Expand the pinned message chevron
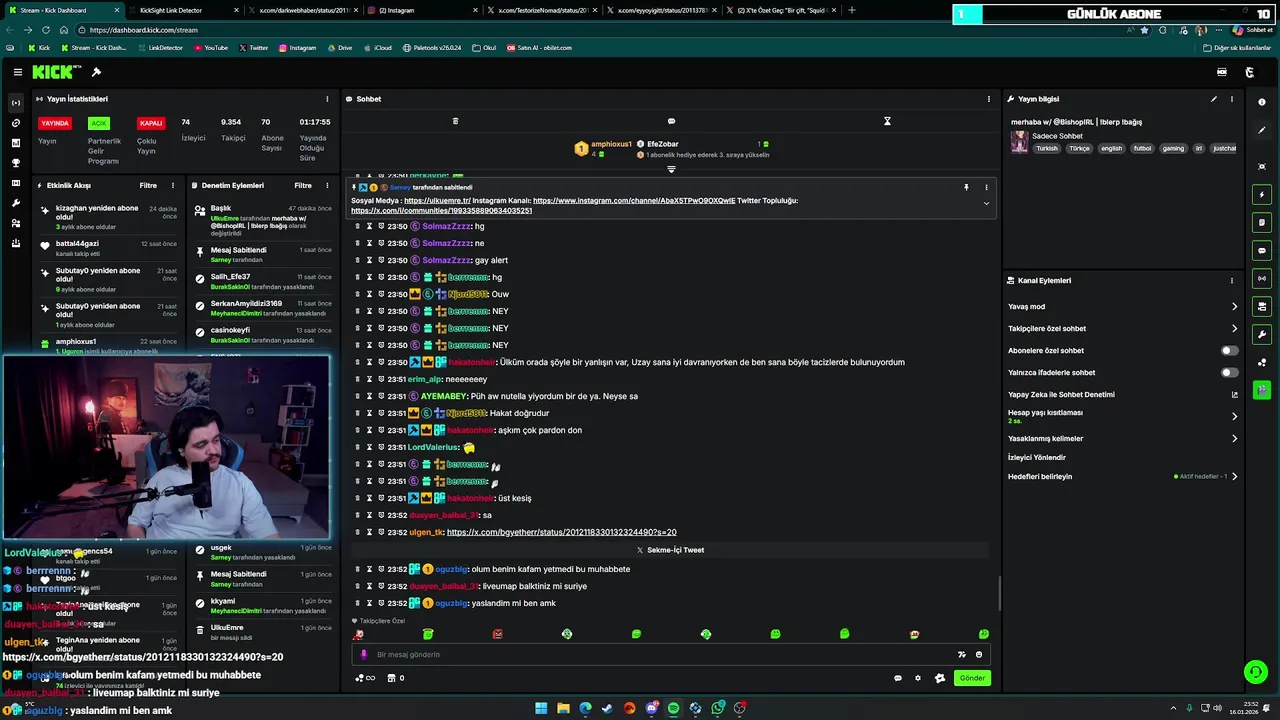Viewport: 1280px width, 720px height. (986, 203)
